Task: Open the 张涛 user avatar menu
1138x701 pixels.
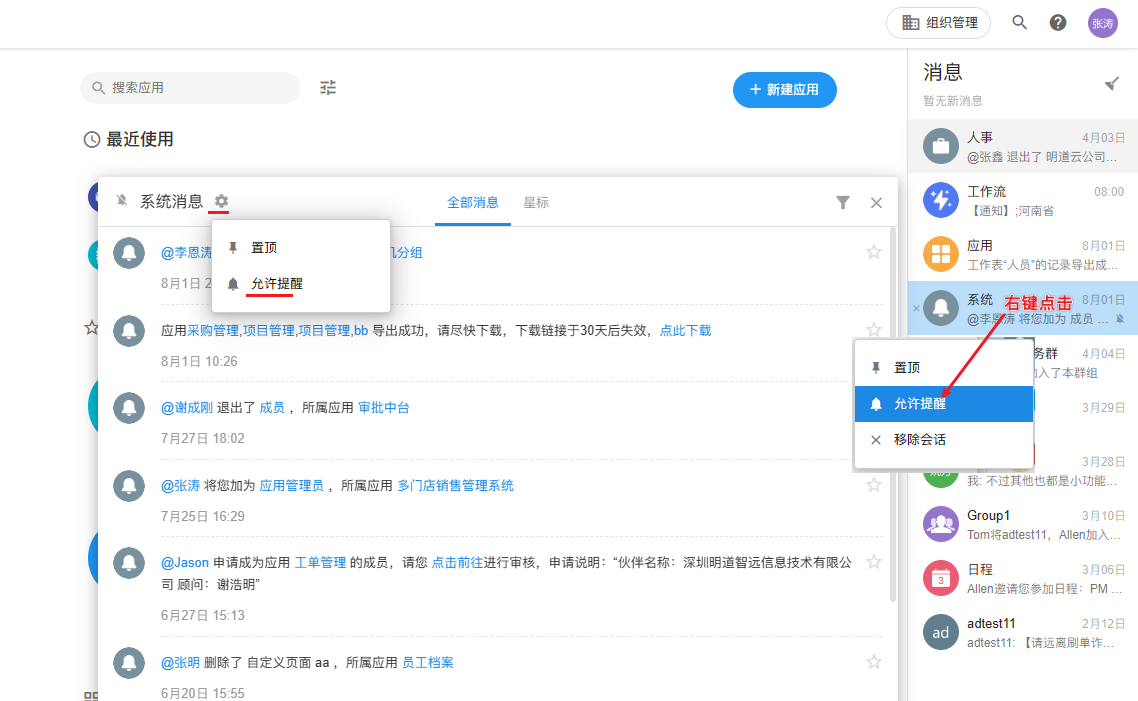Action: pos(1102,23)
